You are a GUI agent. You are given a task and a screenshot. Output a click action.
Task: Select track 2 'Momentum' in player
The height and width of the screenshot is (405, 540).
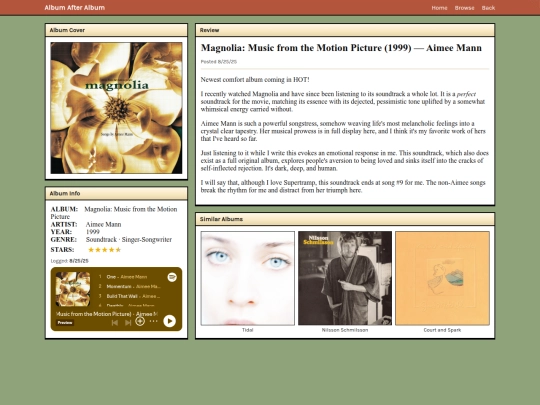128,287
